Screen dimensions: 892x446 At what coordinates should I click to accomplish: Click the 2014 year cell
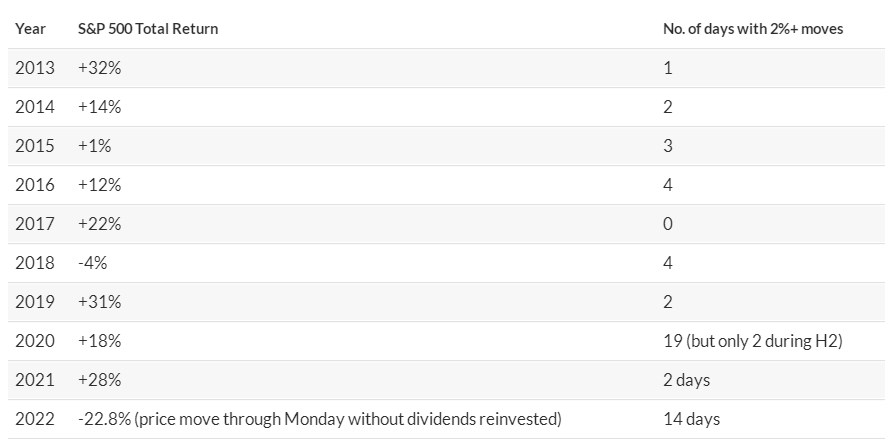pos(34,107)
